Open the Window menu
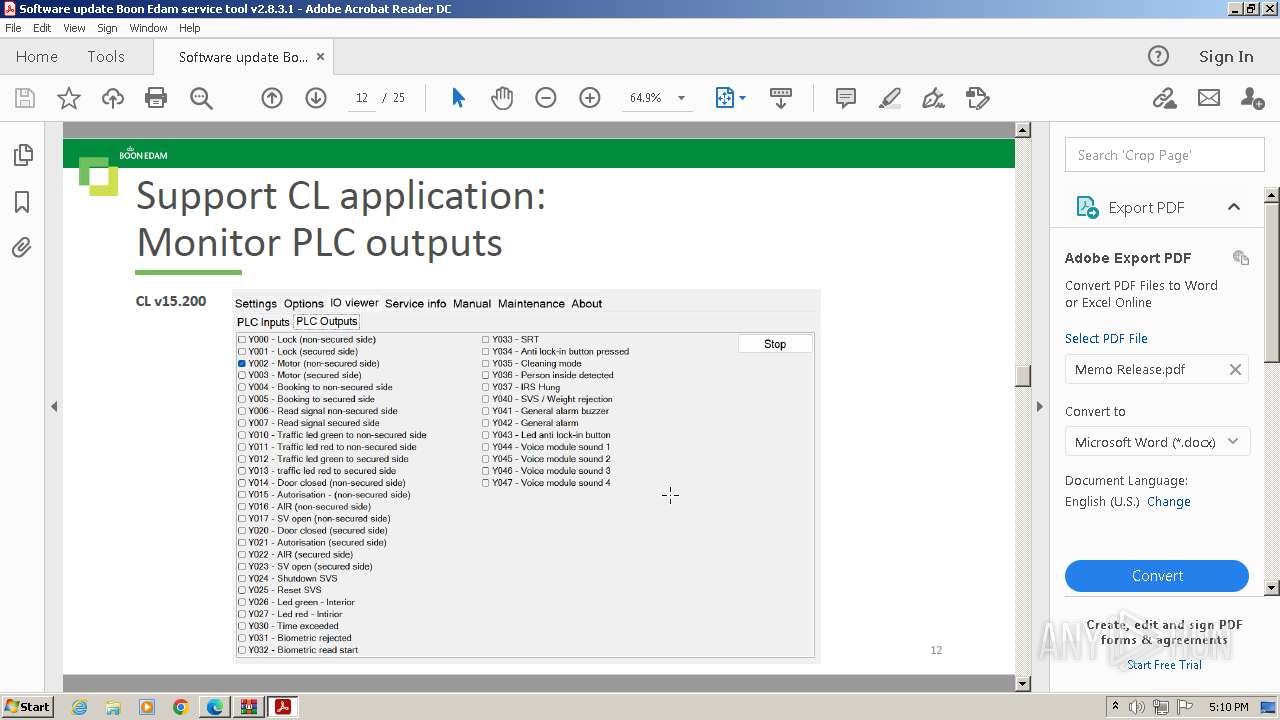This screenshot has width=1280, height=720. (x=148, y=28)
